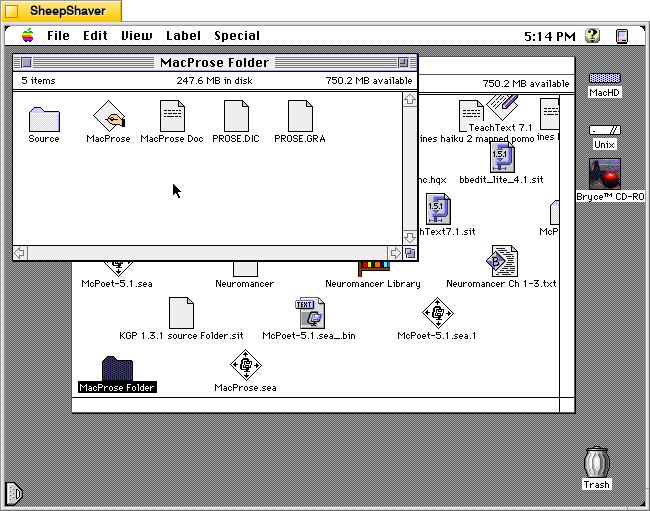Screen dimensions: 650x511
Task: Open the Apple menu
Action: (x=28, y=36)
